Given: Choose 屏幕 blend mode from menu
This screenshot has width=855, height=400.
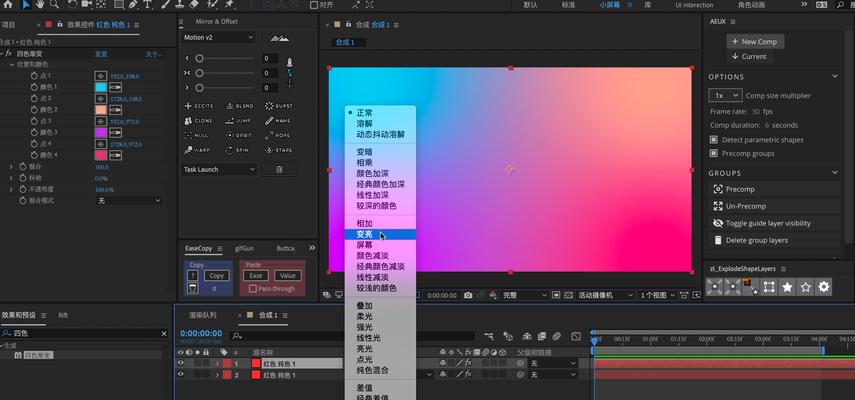Looking at the screenshot, I should 380,245.
